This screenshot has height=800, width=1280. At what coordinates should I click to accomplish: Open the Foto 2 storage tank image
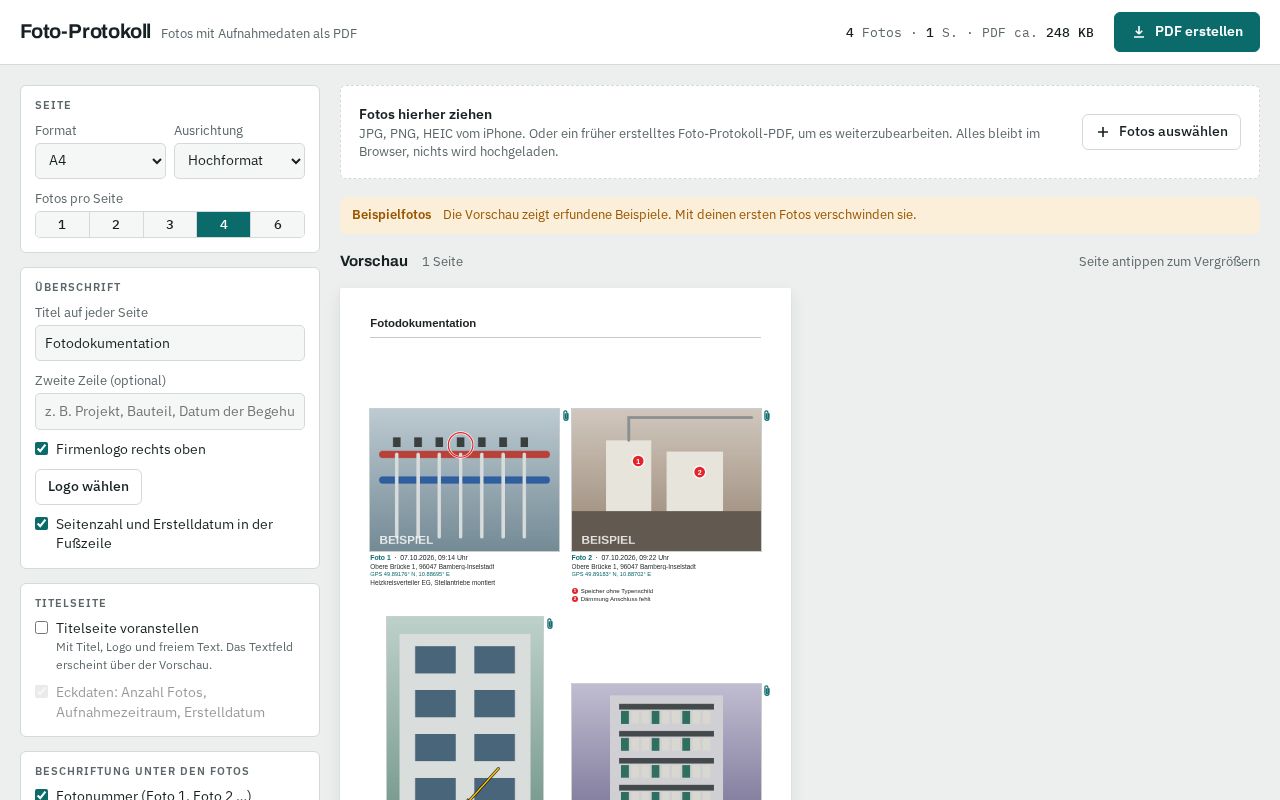[x=666, y=480]
